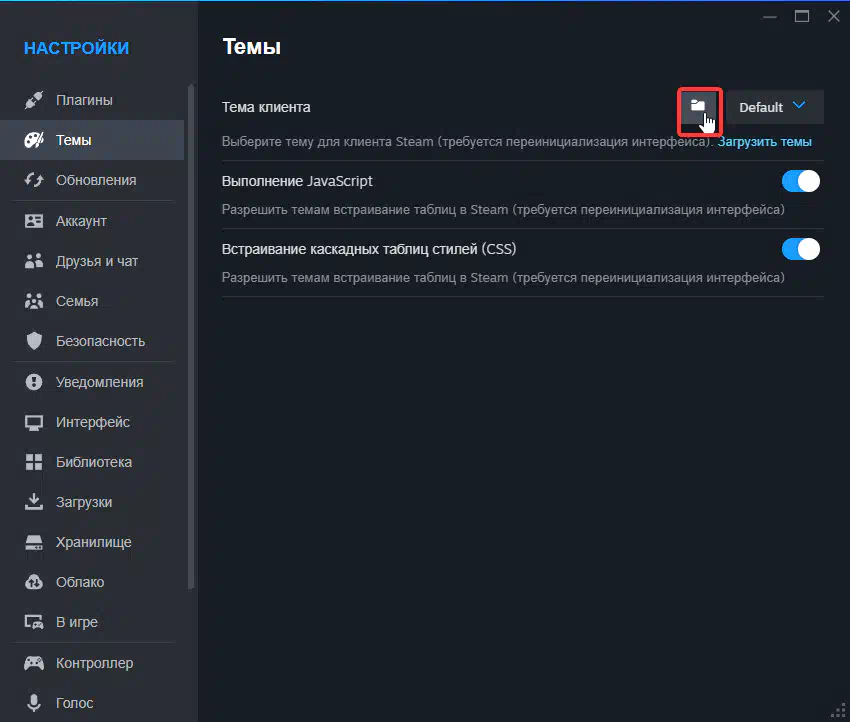The image size is (850, 722).
Task: Click the refresh arrows icon beside Обновления
Action: click(x=34, y=180)
